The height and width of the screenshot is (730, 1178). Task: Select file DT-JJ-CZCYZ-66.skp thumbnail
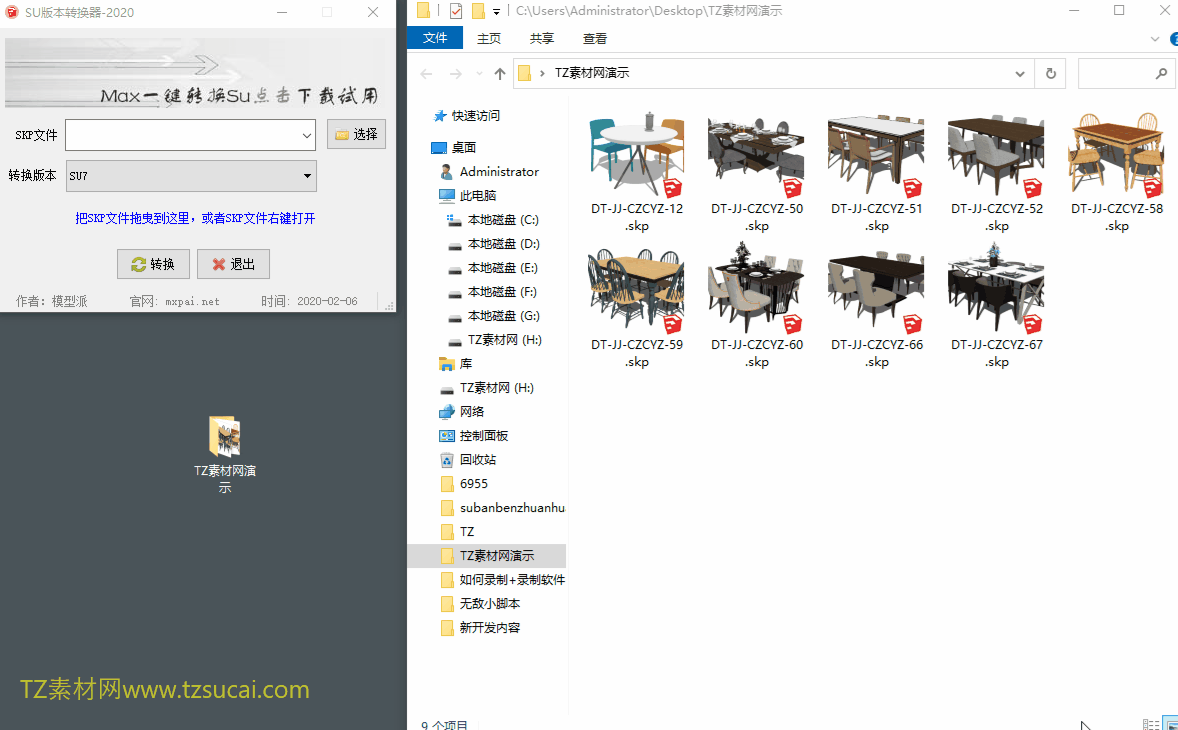[x=876, y=291]
